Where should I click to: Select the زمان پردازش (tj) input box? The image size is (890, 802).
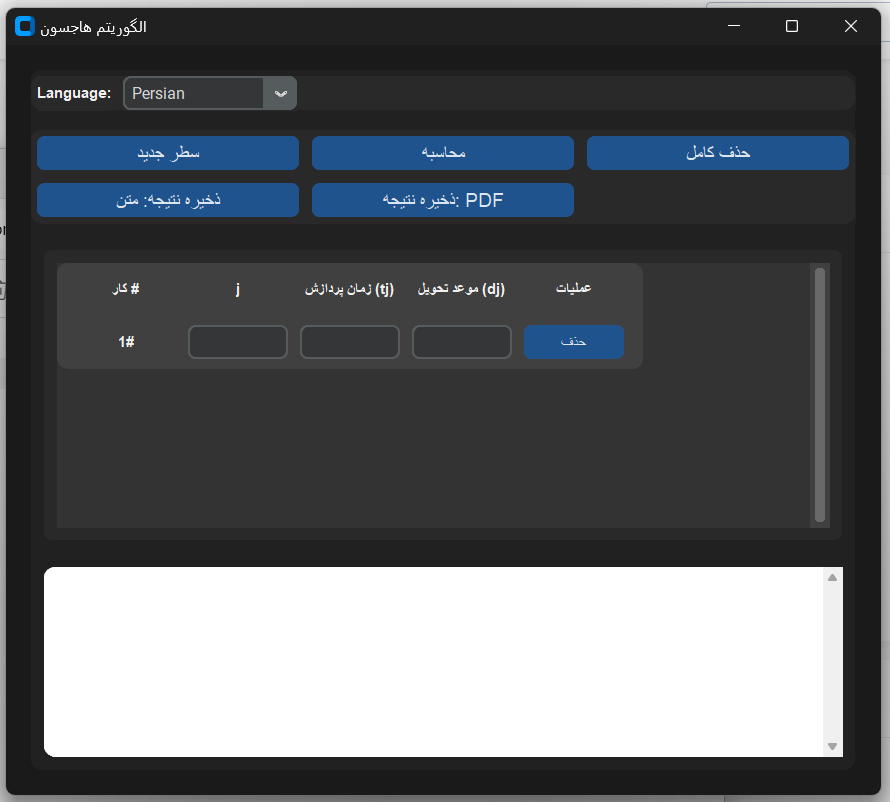[350, 342]
